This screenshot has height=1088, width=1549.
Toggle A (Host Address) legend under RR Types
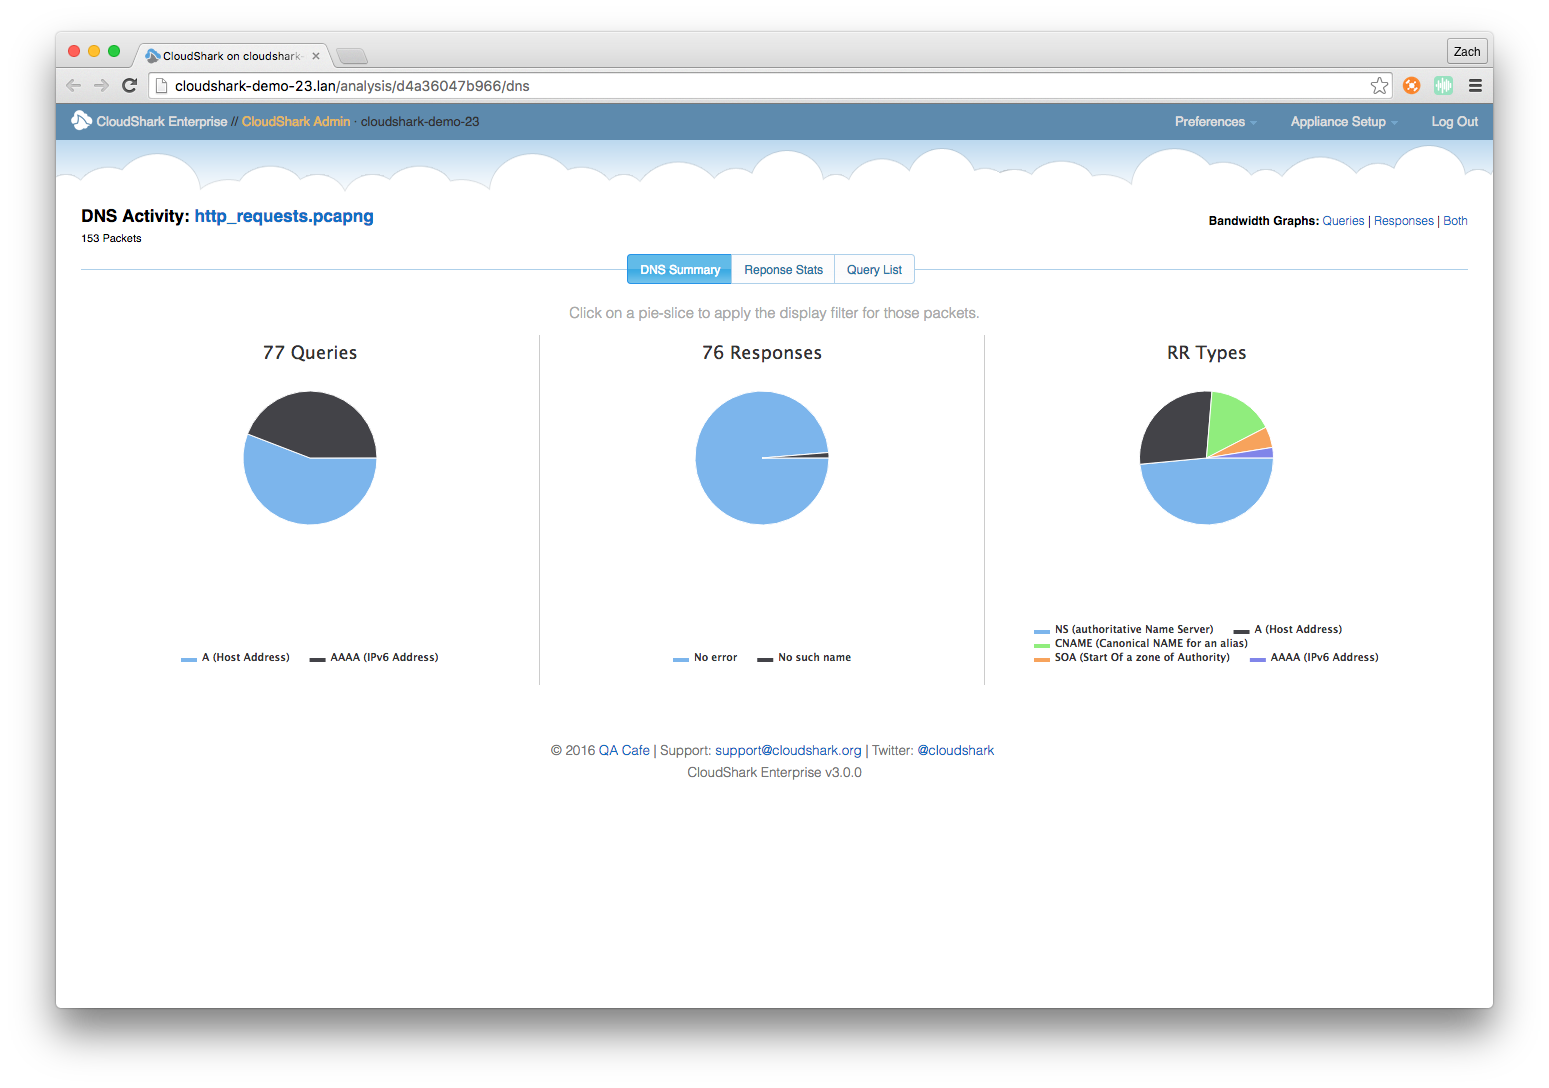[x=1288, y=630]
